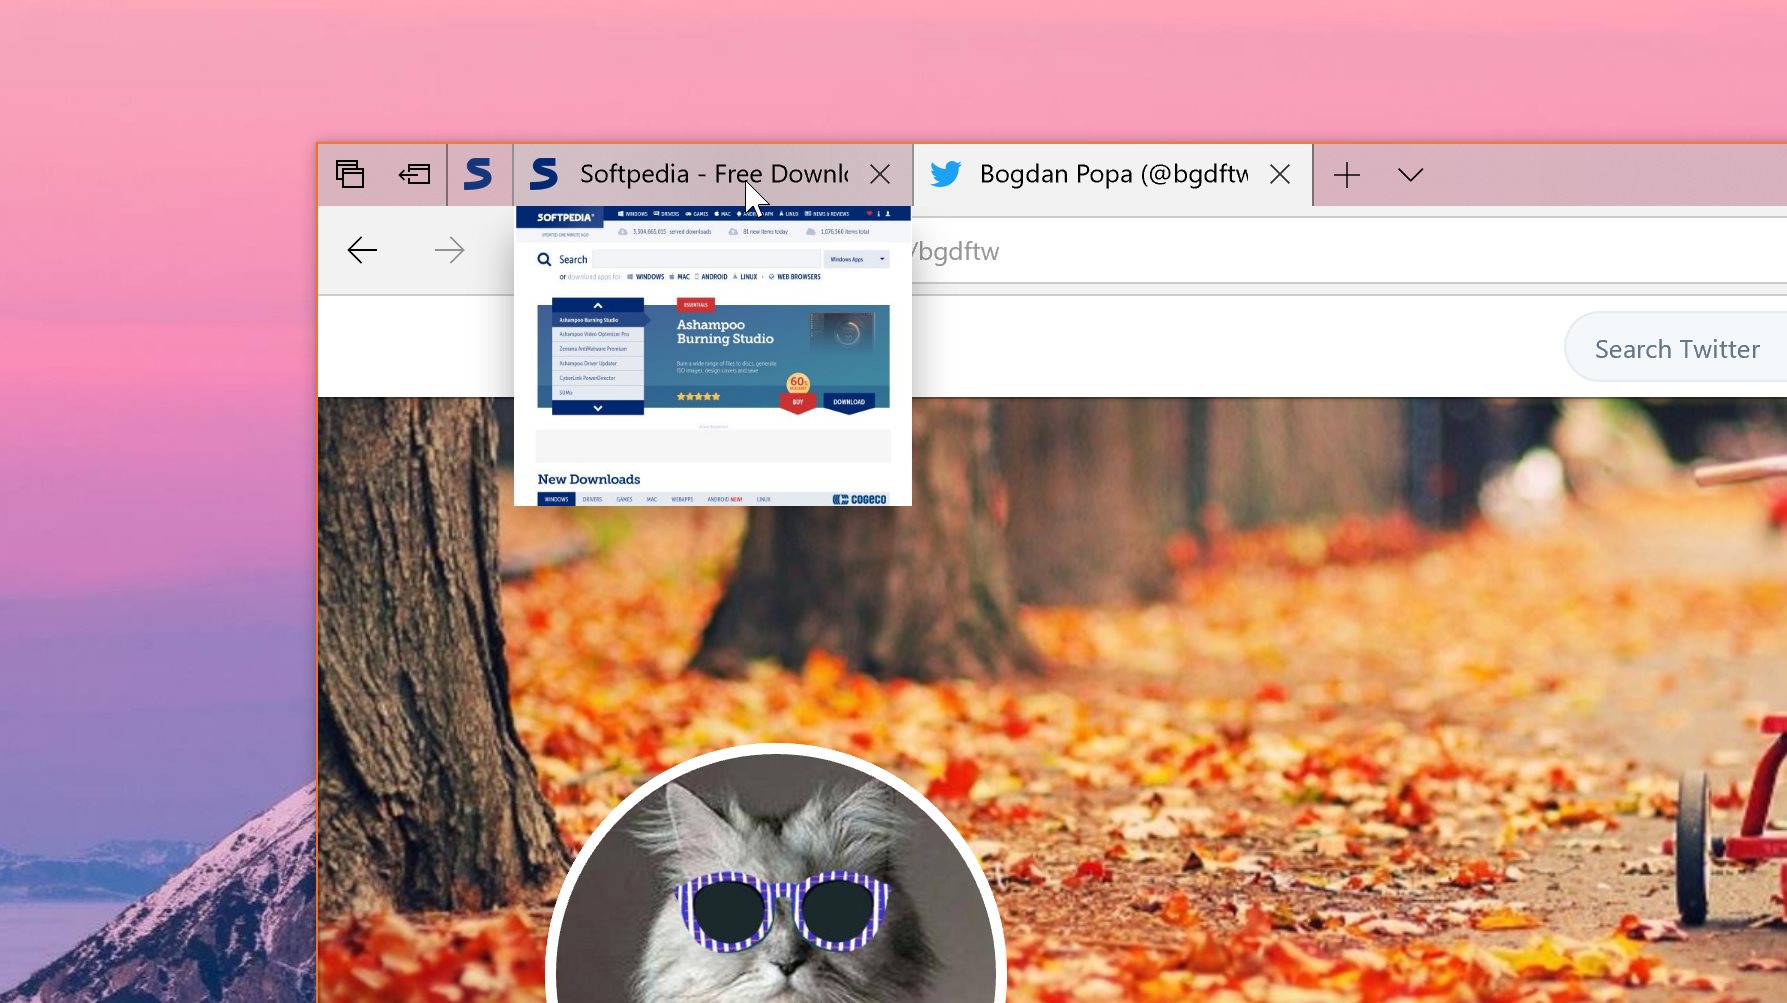Close the Softpedia tab
Image resolution: width=1787 pixels, height=1003 pixels.
tap(880, 174)
